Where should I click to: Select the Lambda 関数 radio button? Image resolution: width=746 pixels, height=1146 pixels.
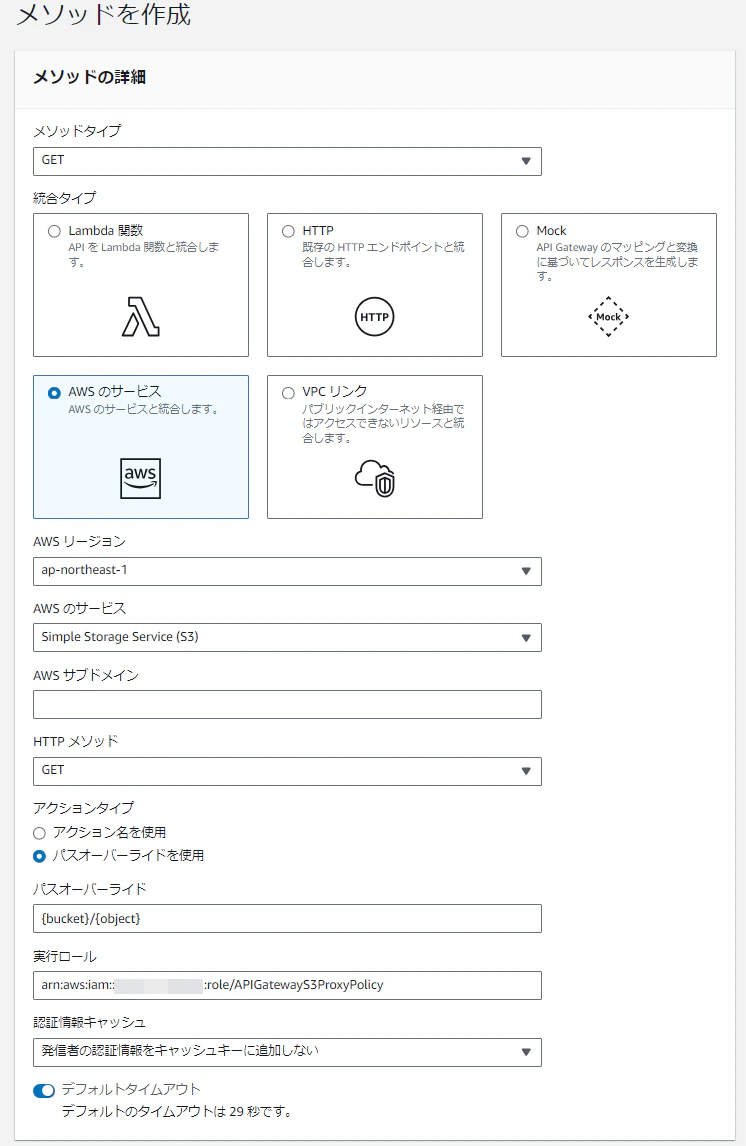54,231
